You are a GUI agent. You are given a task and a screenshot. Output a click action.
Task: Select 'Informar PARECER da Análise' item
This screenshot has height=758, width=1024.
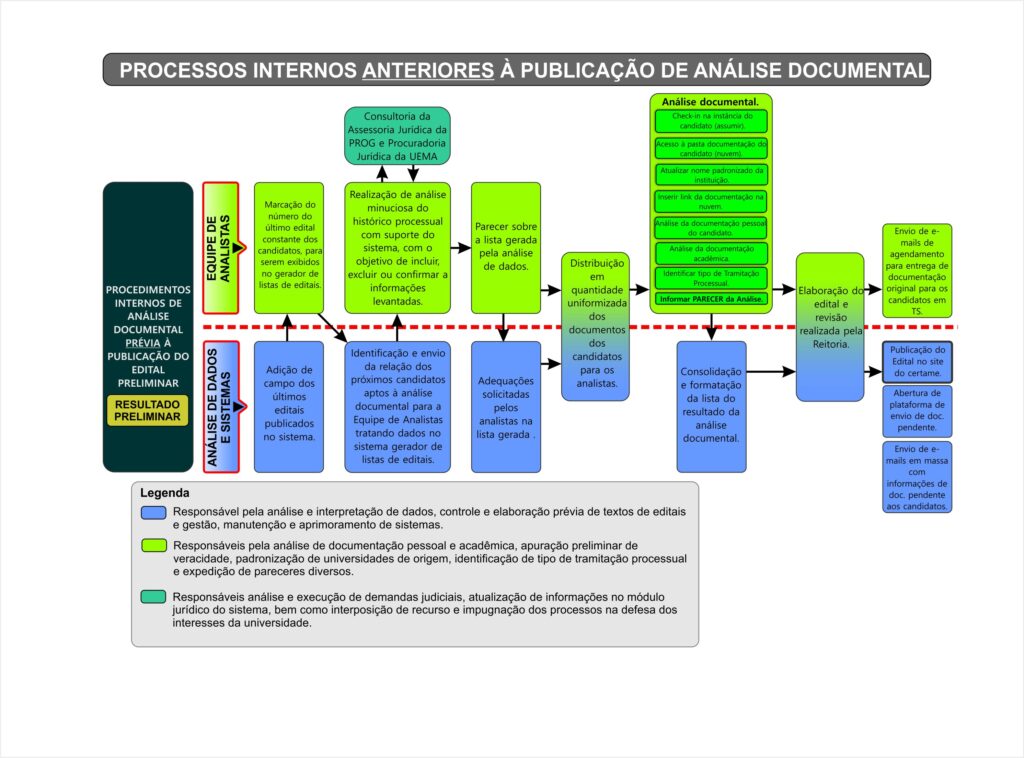pyautogui.click(x=710, y=298)
